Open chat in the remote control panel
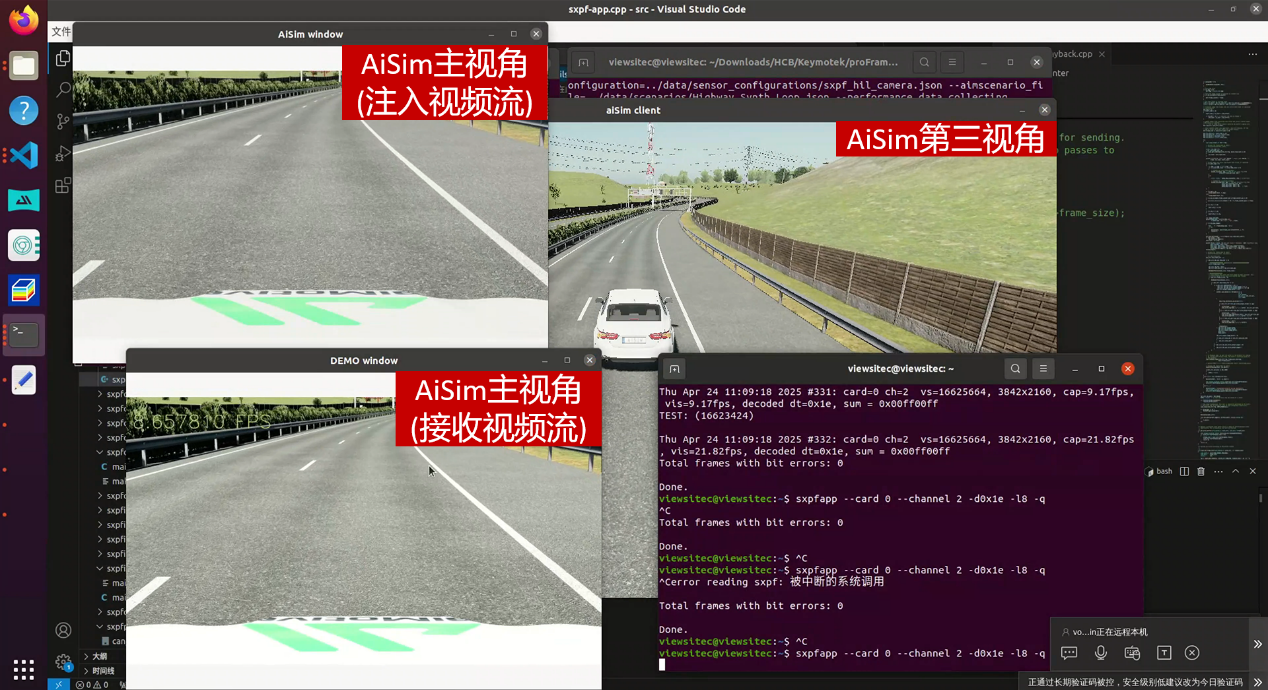 (1069, 653)
